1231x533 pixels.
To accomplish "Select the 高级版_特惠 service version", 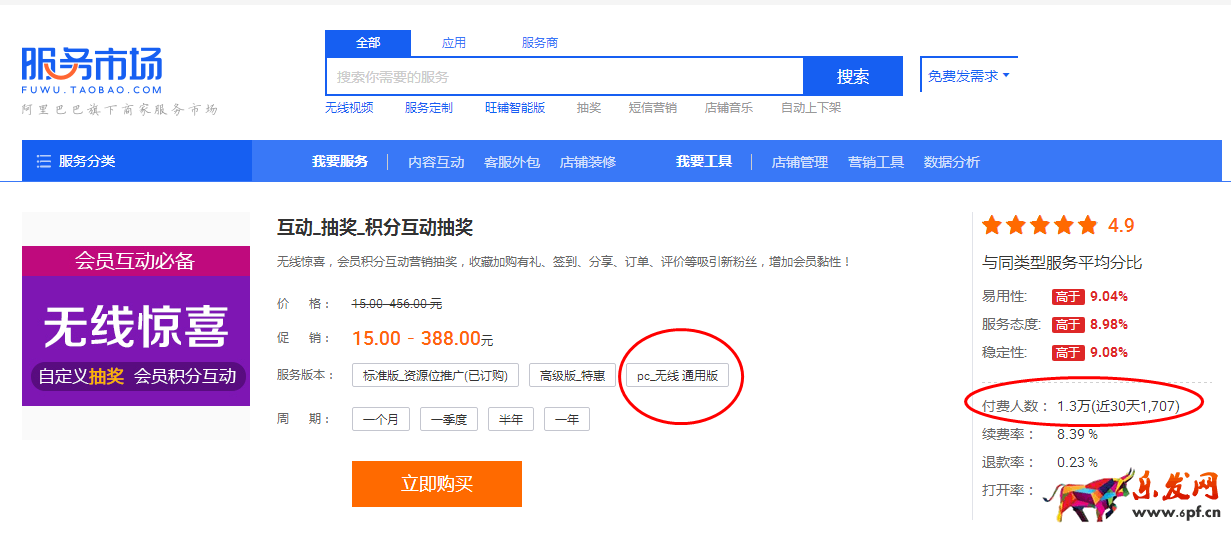I will pos(572,376).
